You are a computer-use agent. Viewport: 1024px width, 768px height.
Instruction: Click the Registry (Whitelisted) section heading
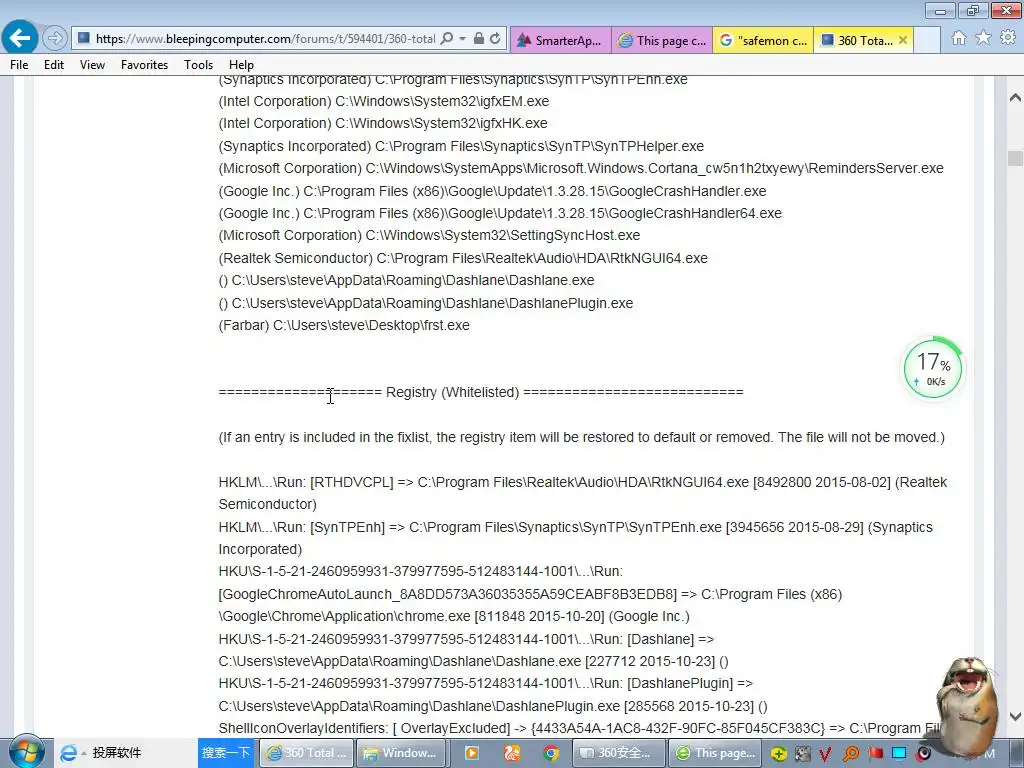(481, 392)
